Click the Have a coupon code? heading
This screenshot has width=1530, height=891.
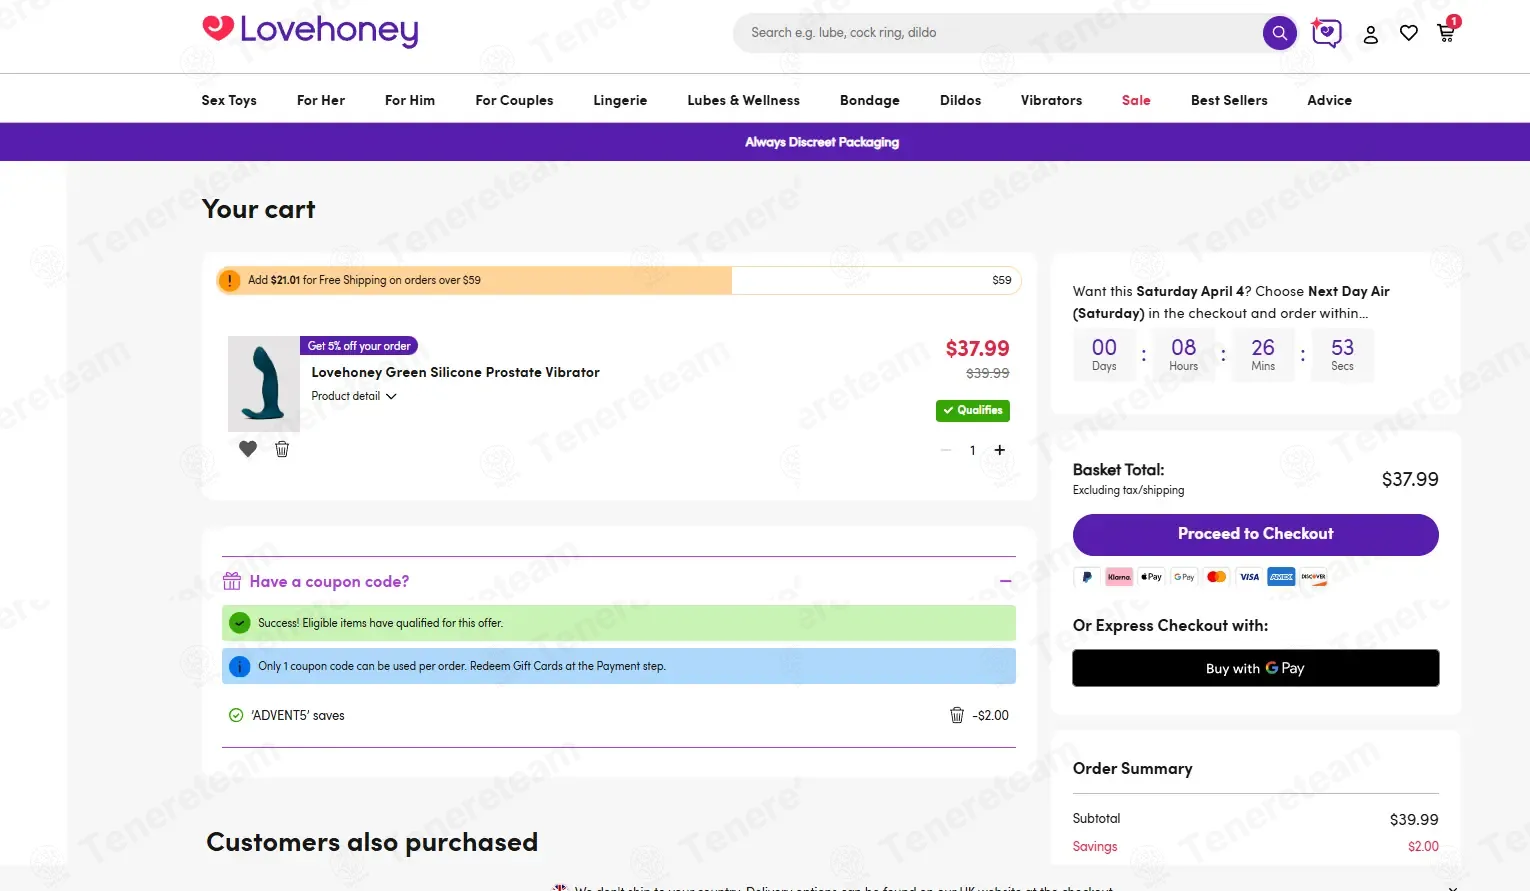pyautogui.click(x=329, y=581)
